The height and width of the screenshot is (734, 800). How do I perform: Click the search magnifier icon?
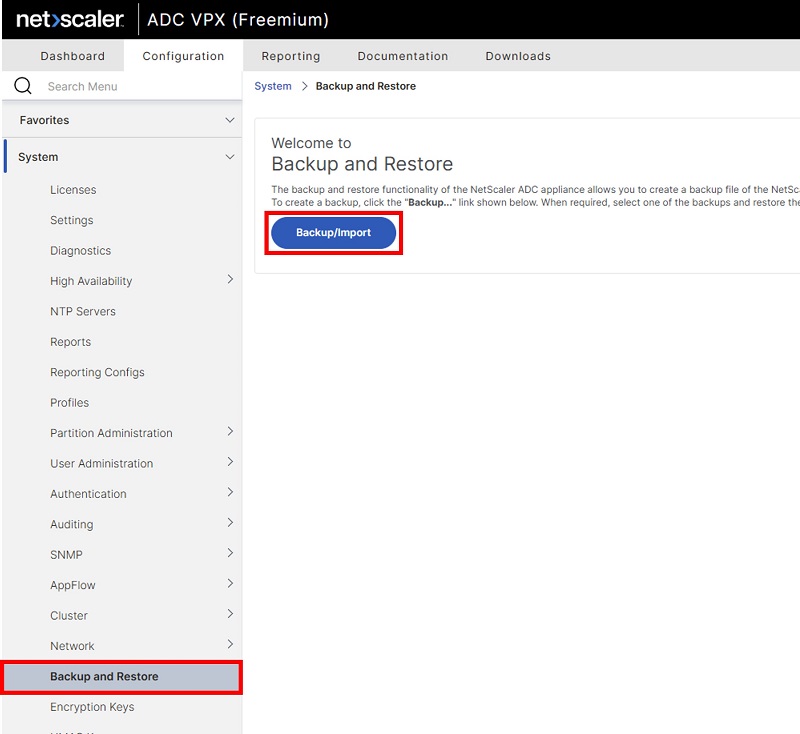click(22, 86)
